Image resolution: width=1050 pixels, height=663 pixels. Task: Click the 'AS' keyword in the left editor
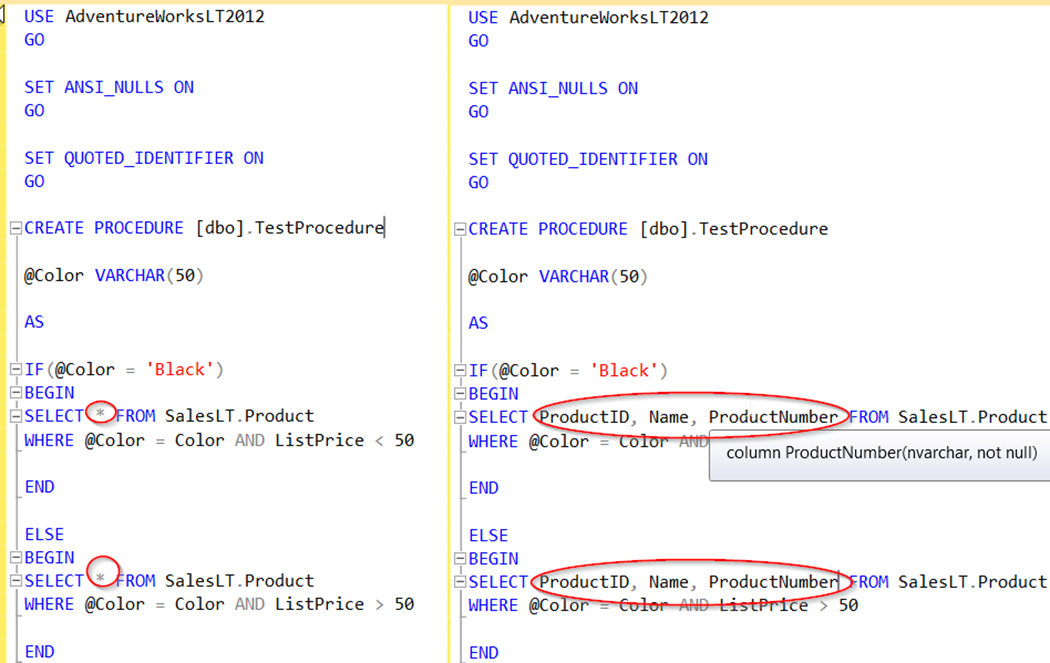[34, 322]
